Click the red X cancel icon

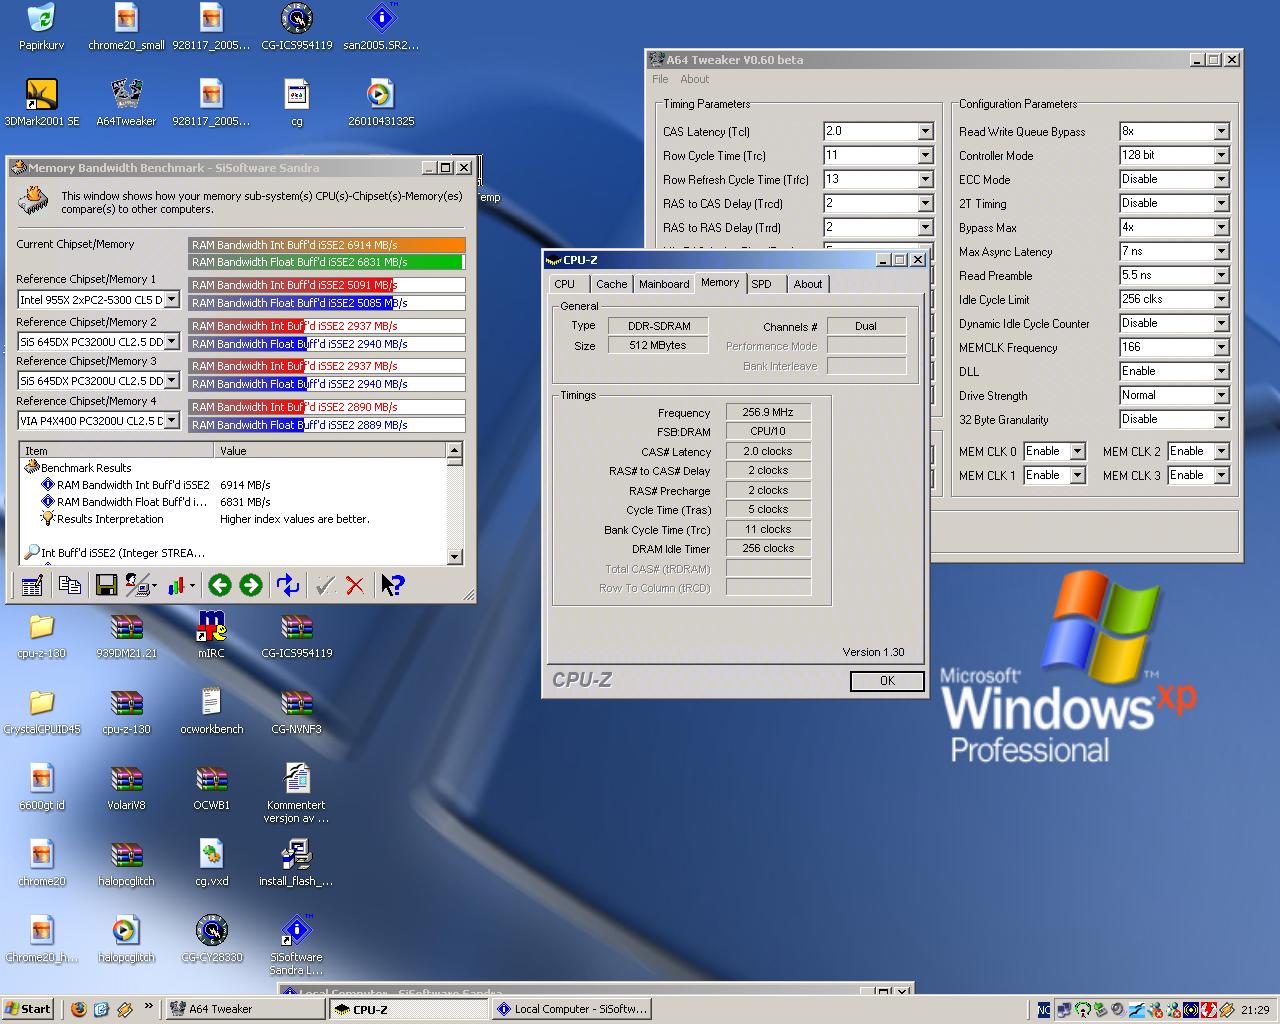355,586
